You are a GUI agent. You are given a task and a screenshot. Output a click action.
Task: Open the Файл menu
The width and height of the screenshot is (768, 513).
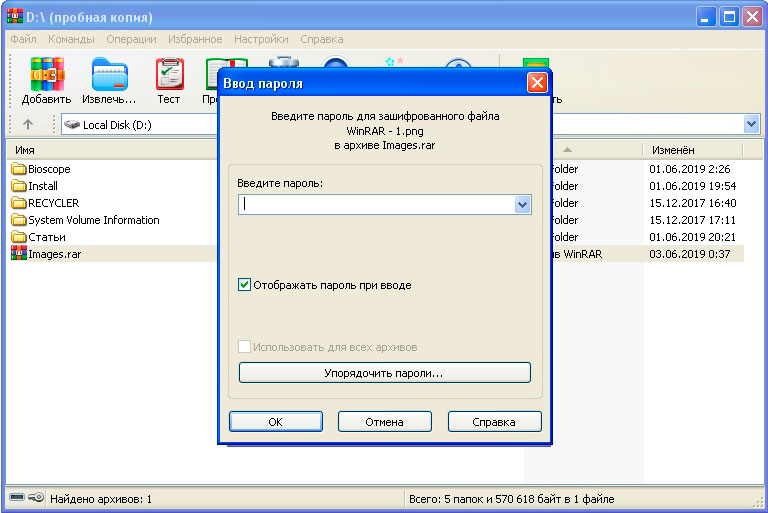(24, 39)
